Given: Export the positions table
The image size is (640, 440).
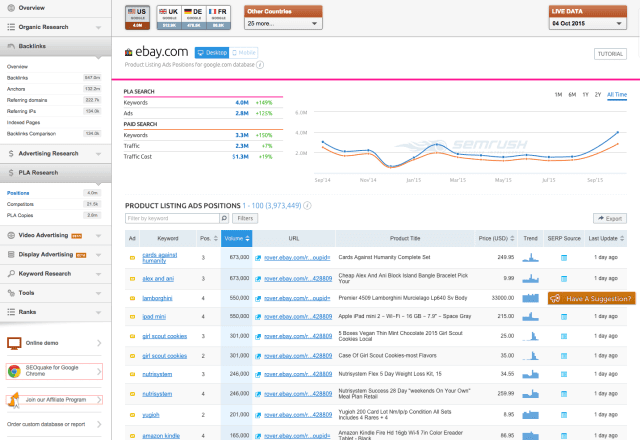Looking at the screenshot, I should [610, 219].
